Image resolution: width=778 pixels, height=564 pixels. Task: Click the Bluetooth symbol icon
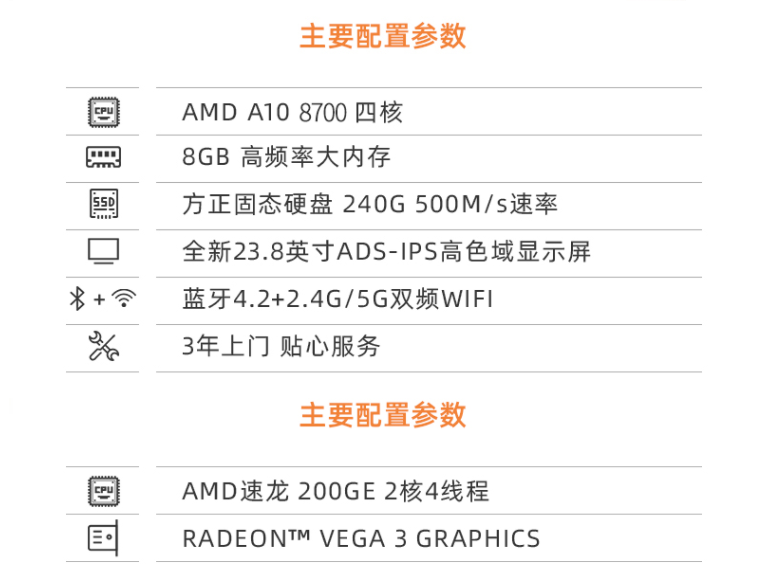[x=77, y=299]
